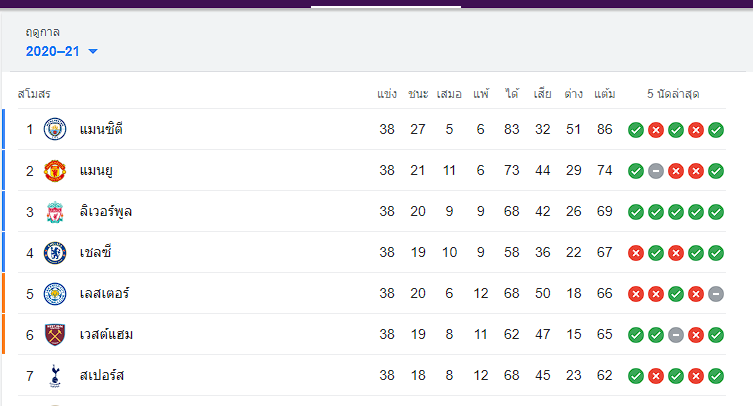Screen dimensions: 753x406
Task: Click the แต้ม points column header
Action: click(605, 94)
